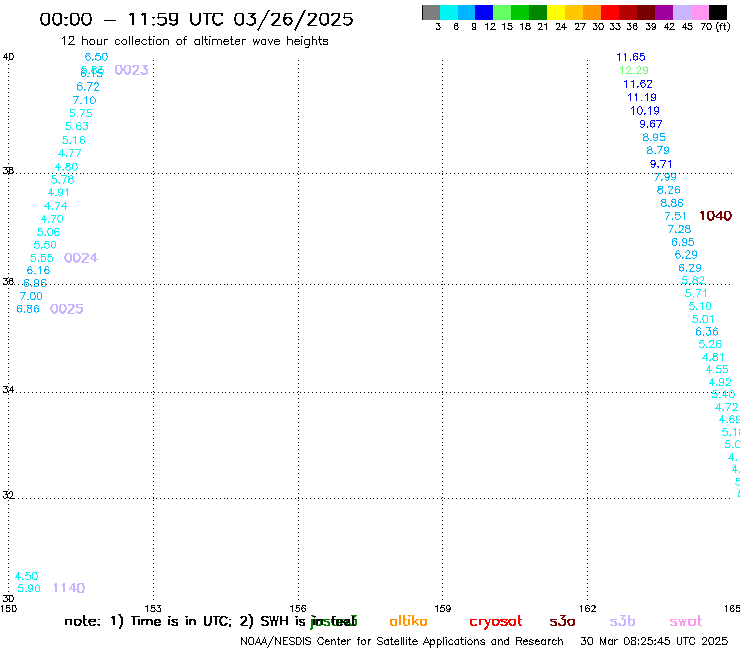Screen dimensions: 740x650
Task: Click the black swatch at the legend end
Action: point(718,12)
